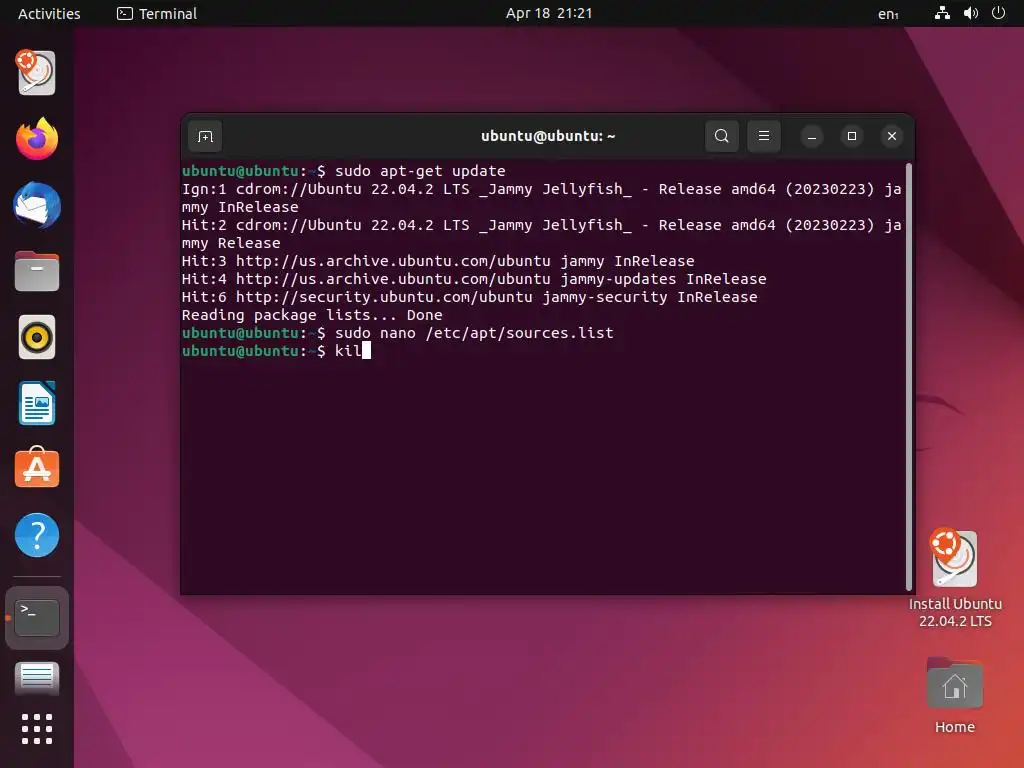Open the date and time calendar panel
Image resolution: width=1024 pixels, height=768 pixels.
[549, 13]
